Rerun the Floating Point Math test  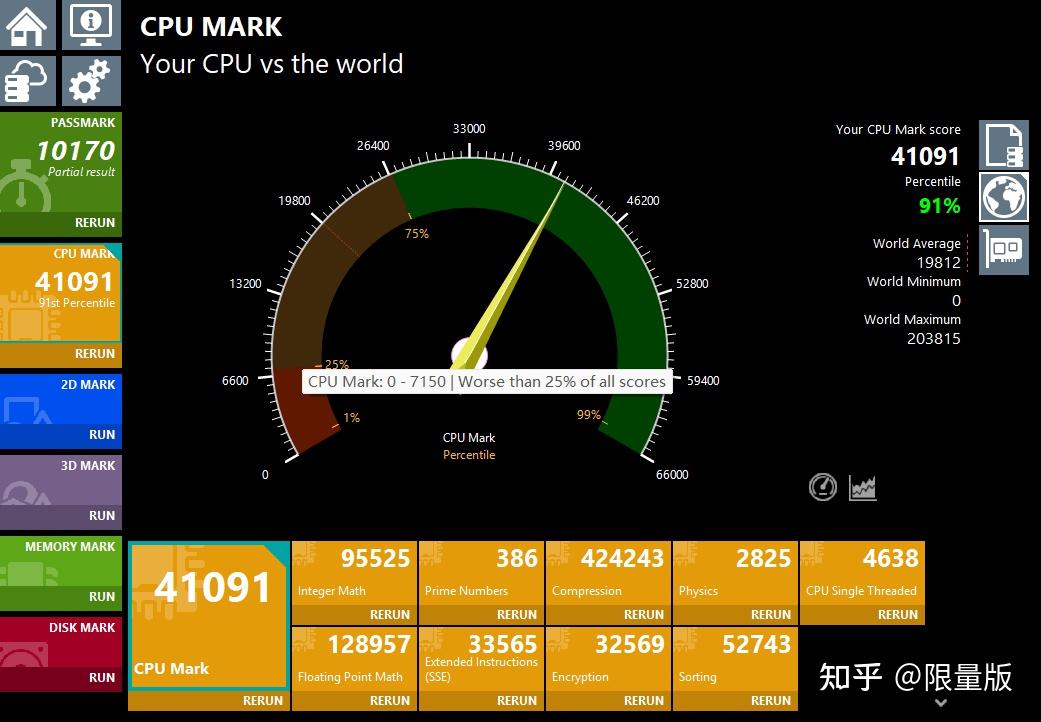tap(390, 701)
